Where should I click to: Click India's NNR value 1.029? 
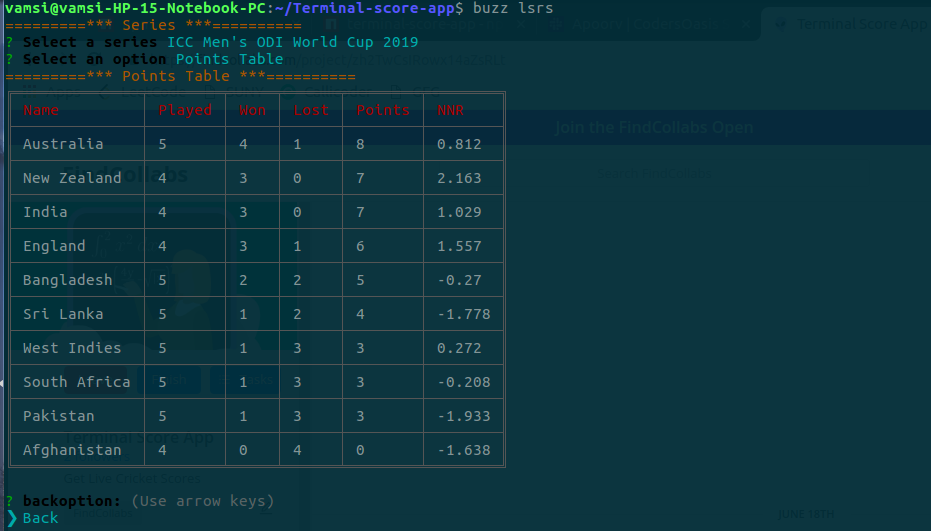tap(459, 212)
